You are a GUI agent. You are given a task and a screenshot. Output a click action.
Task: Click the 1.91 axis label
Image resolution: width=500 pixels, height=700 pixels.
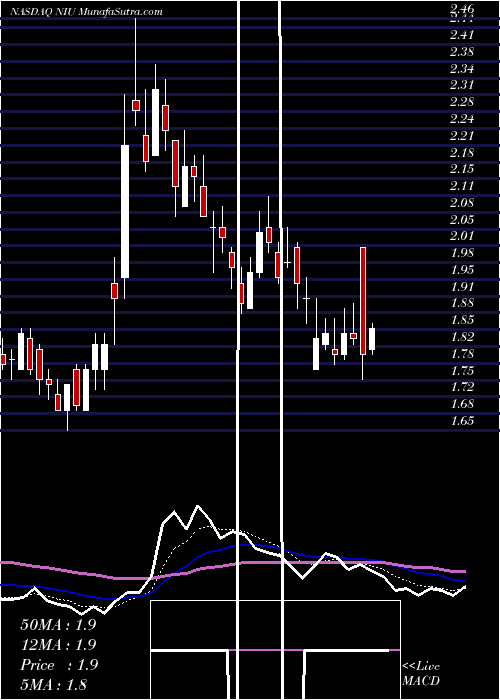461,287
